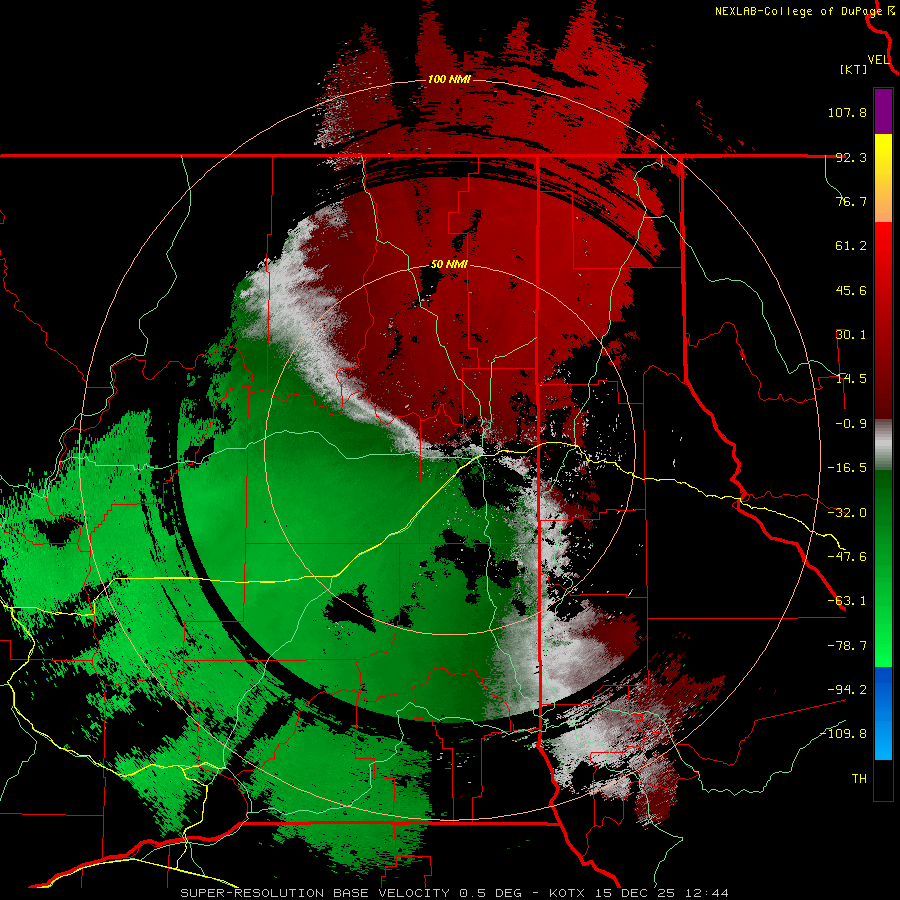The image size is (900, 900).
Task: Select the -78.7 velocity scale value
Action: click(847, 646)
